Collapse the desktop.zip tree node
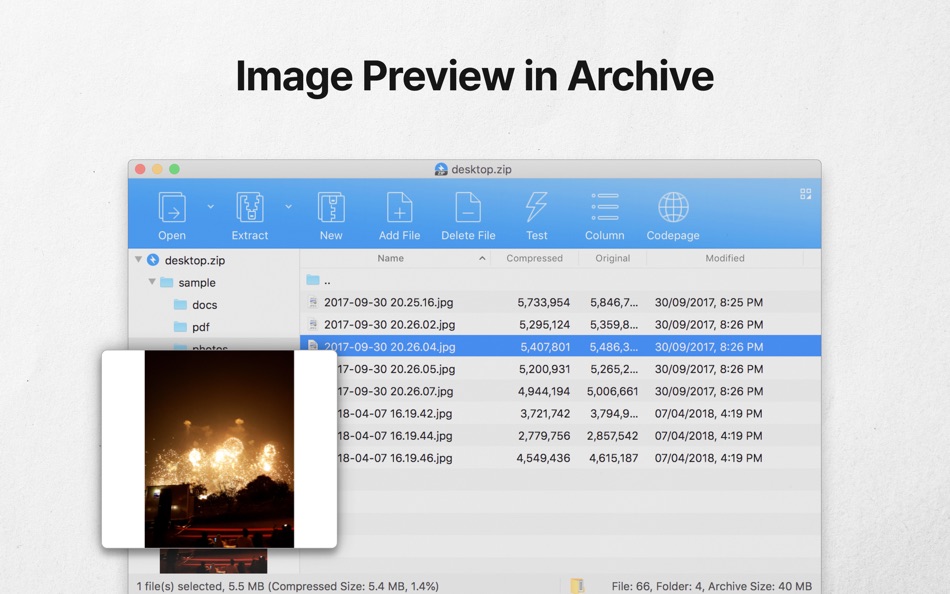The image size is (950, 594). tap(139, 259)
